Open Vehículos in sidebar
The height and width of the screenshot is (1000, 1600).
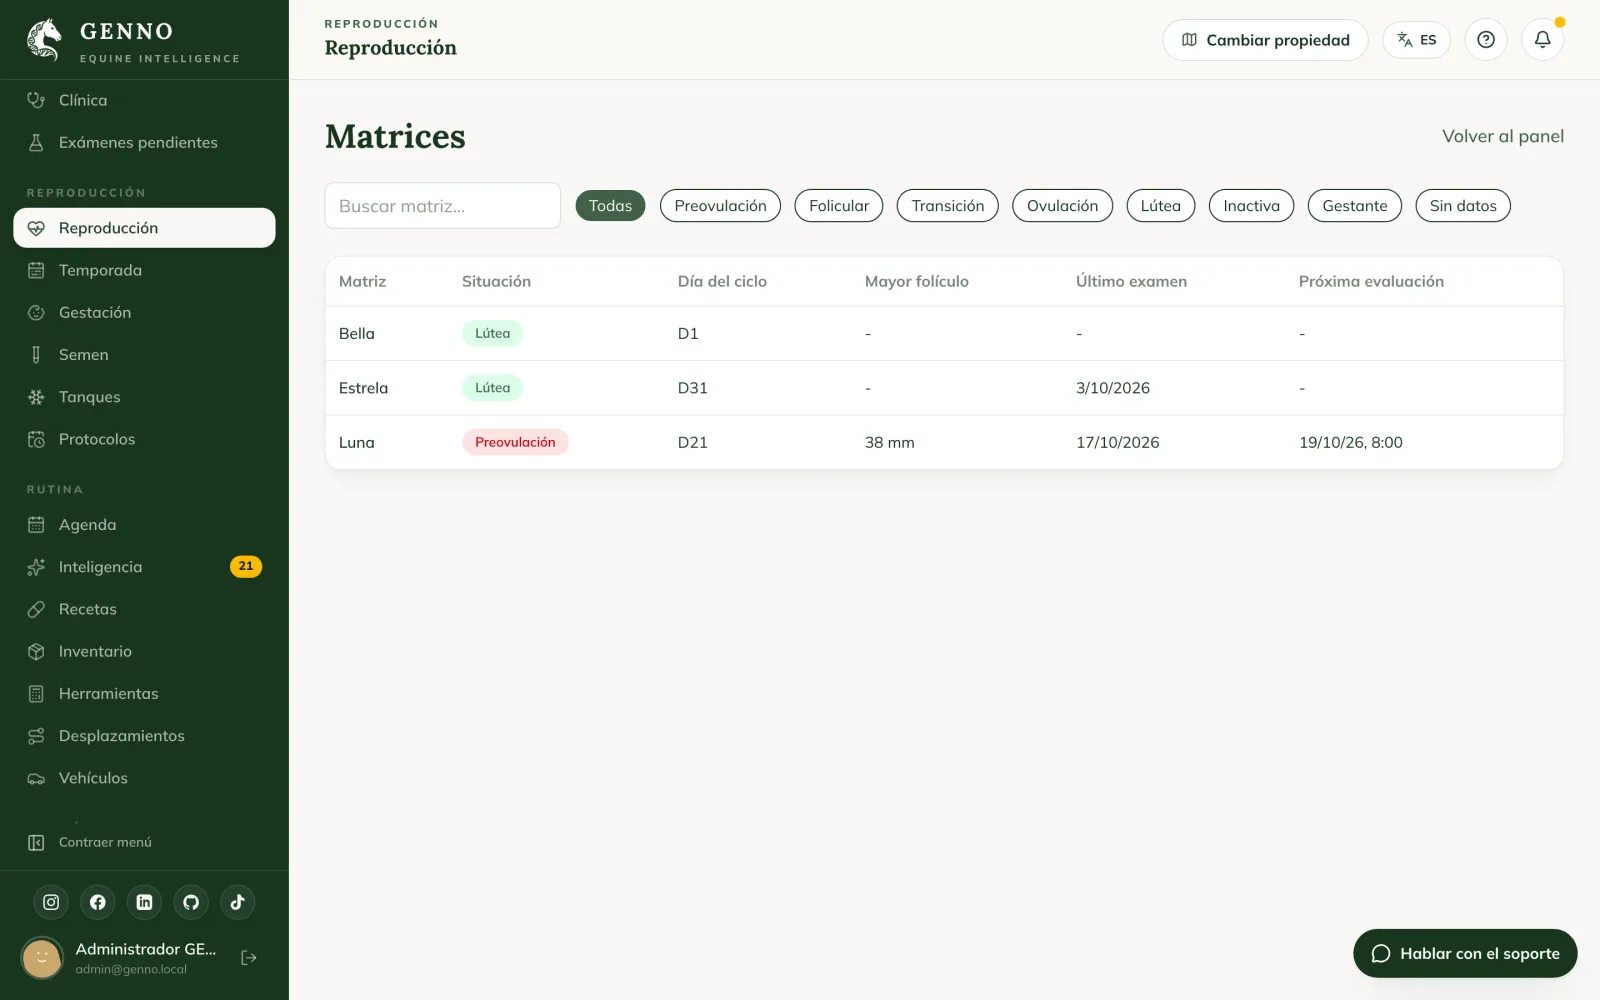(144, 778)
